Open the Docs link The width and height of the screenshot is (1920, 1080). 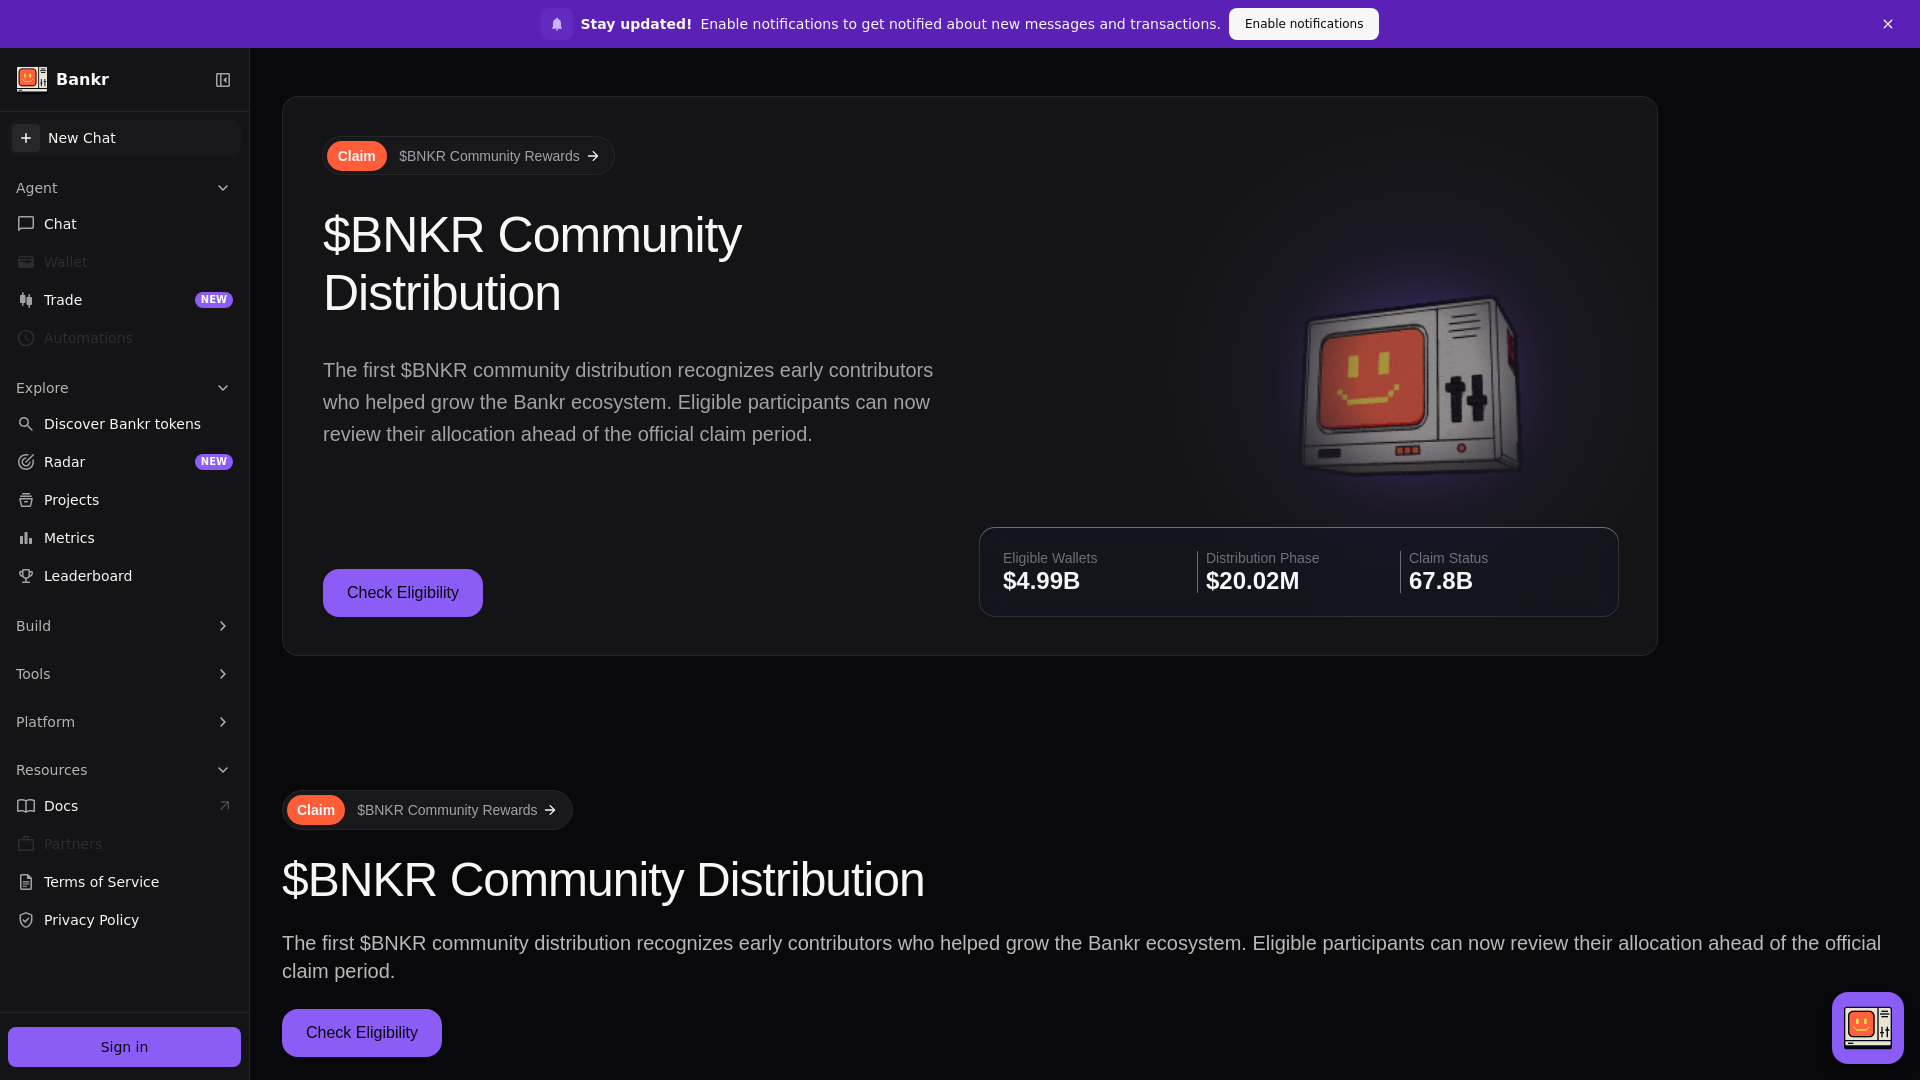click(x=124, y=806)
